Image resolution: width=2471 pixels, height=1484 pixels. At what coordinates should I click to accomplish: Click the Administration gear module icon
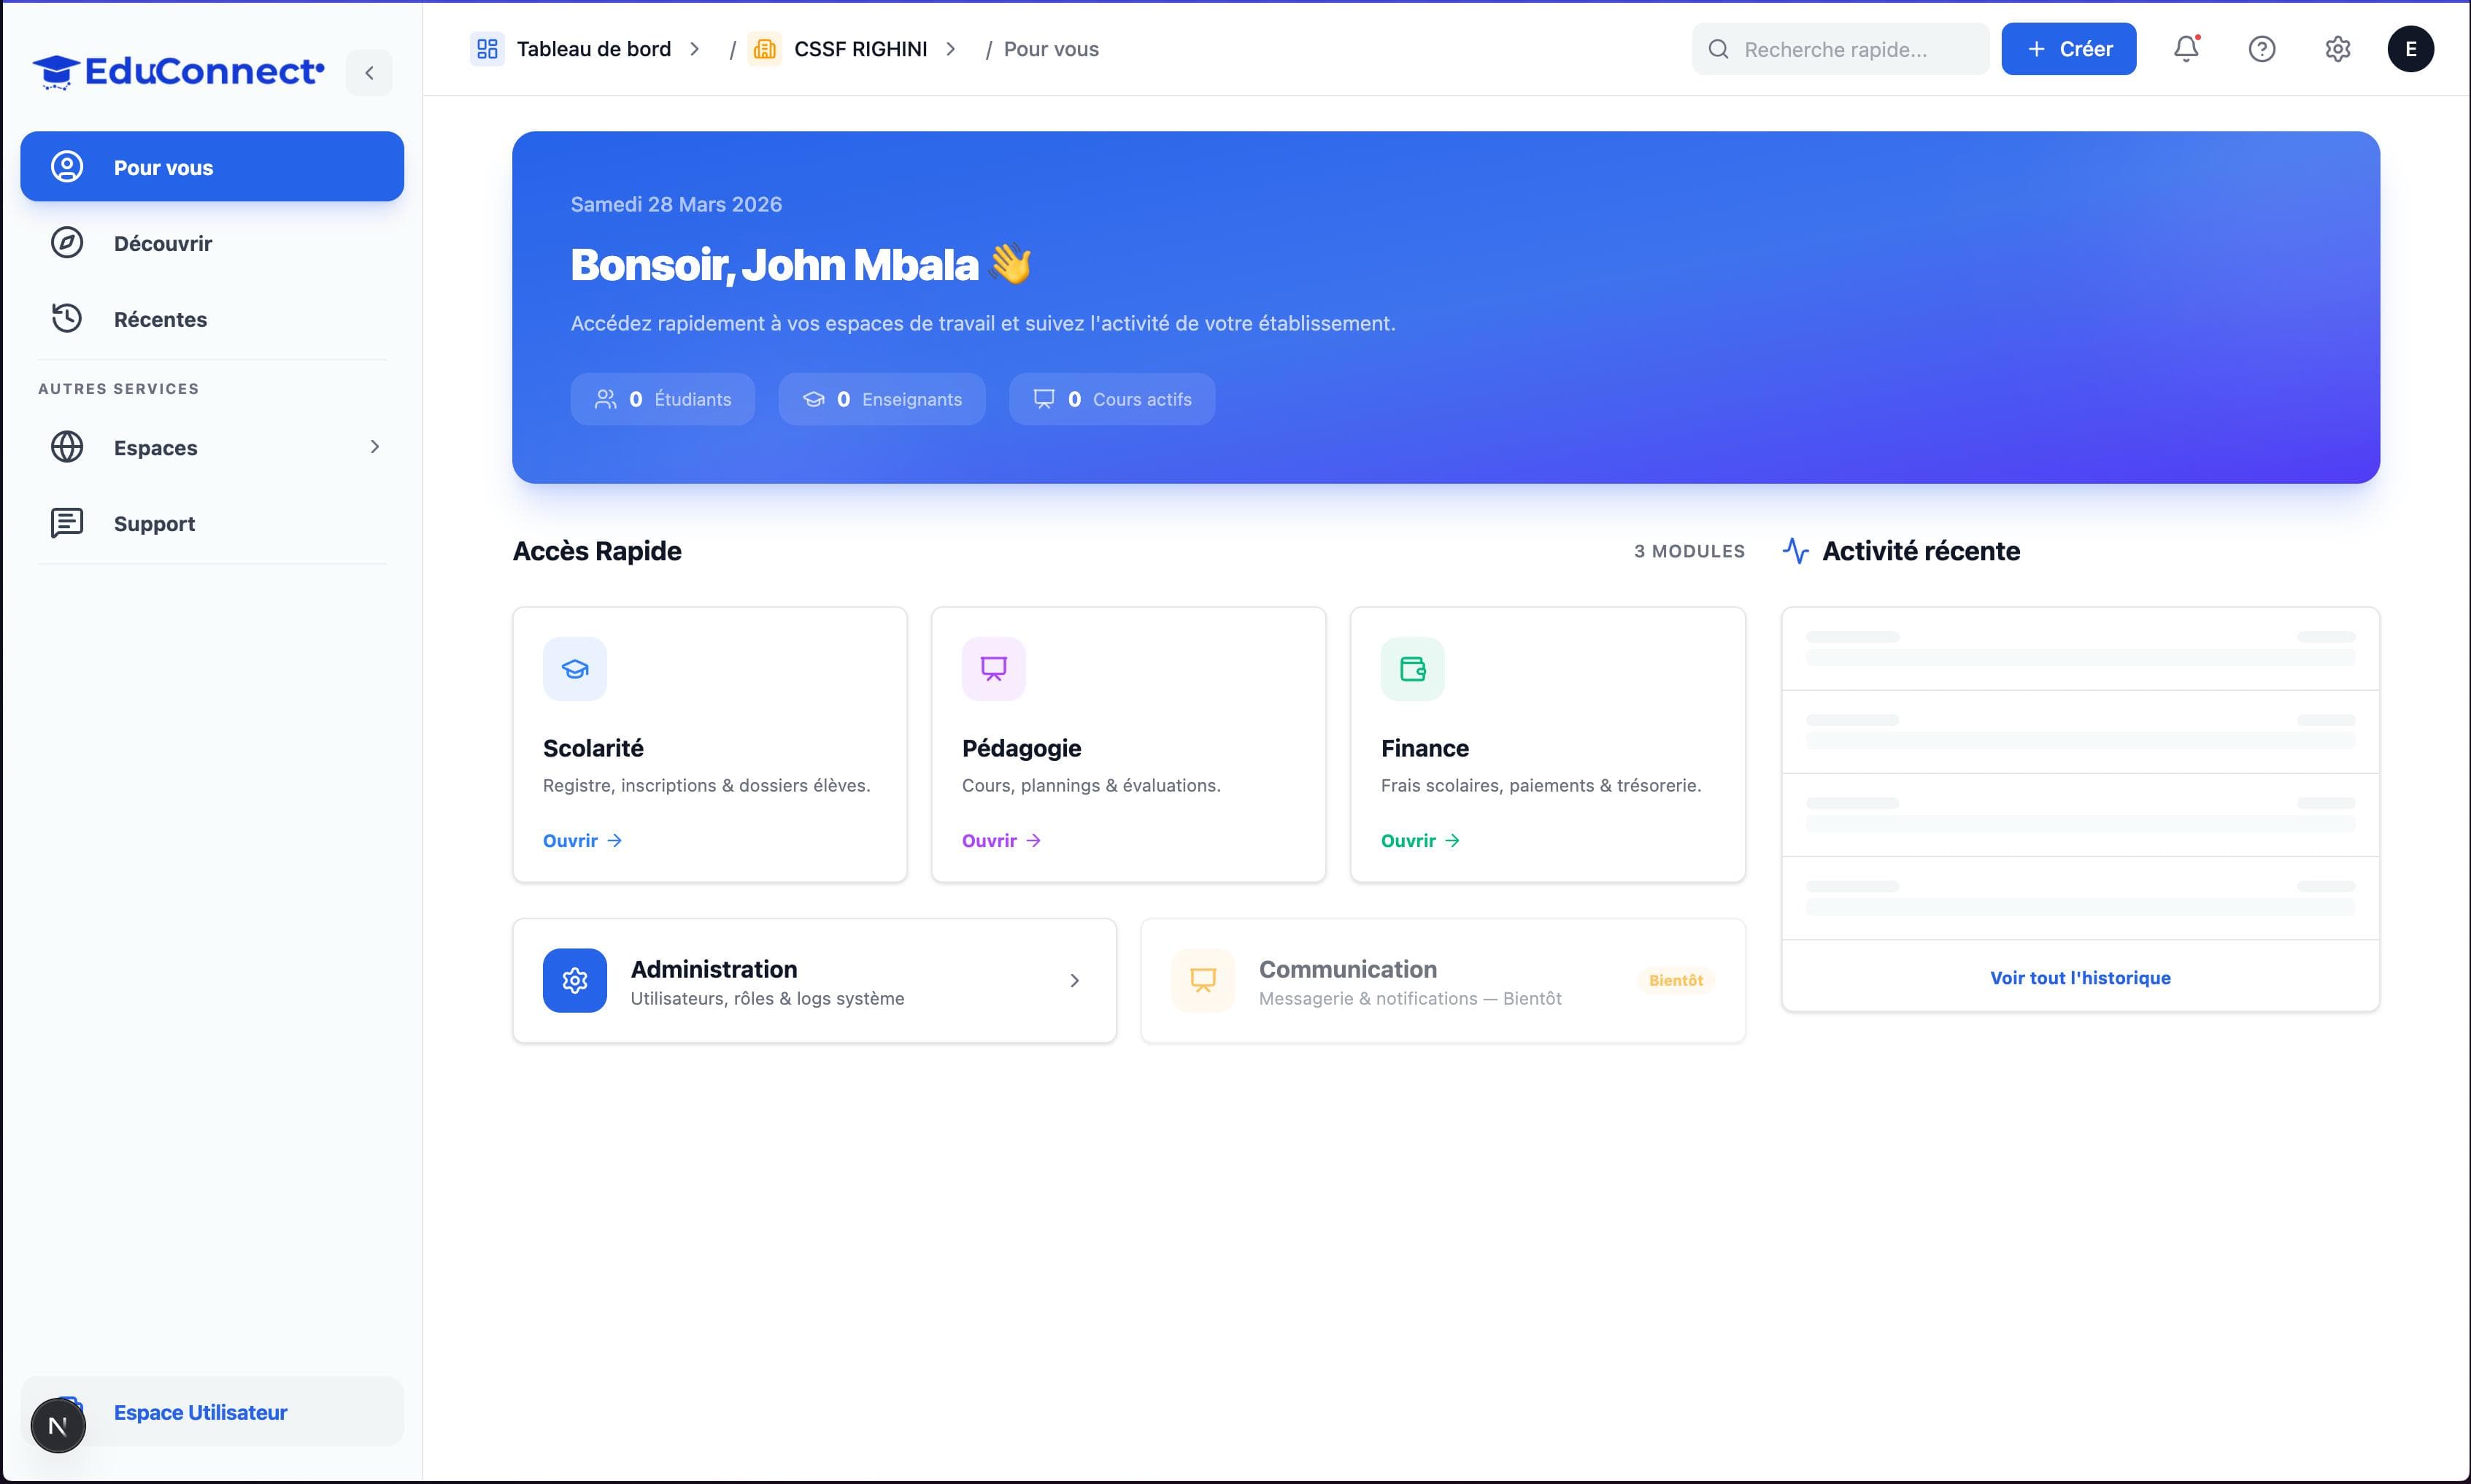click(x=575, y=980)
